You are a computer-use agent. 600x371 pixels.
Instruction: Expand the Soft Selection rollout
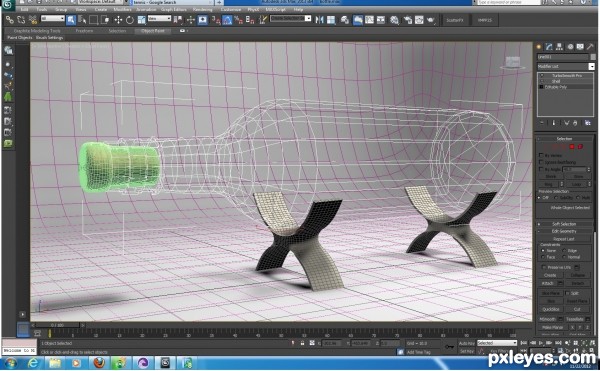pyautogui.click(x=564, y=224)
